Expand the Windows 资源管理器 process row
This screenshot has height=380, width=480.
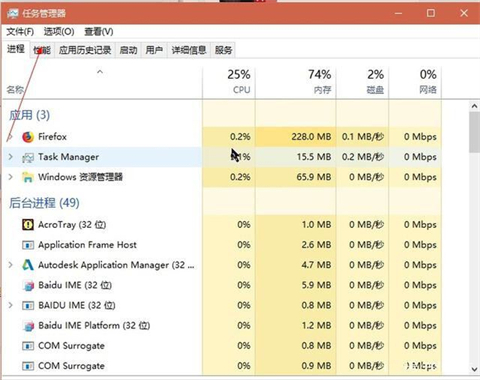pyautogui.click(x=11, y=177)
